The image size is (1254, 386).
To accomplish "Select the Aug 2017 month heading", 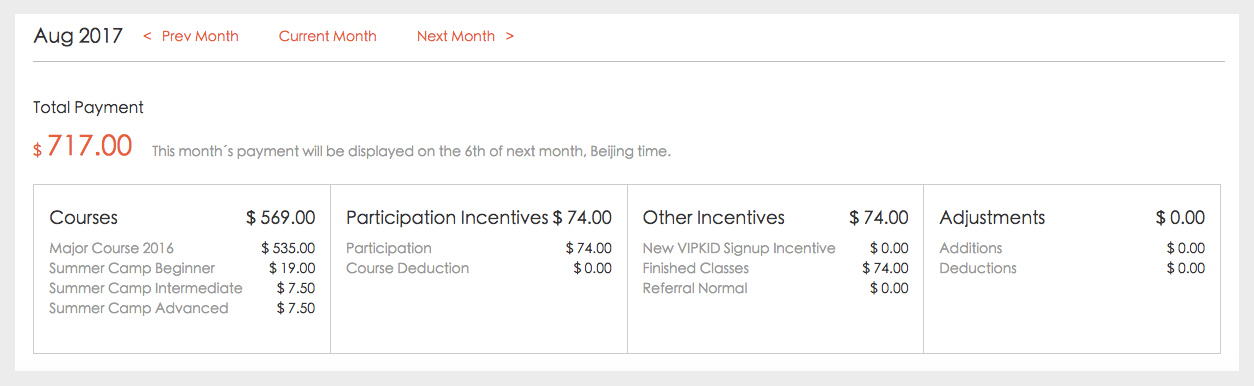I will click(x=78, y=36).
